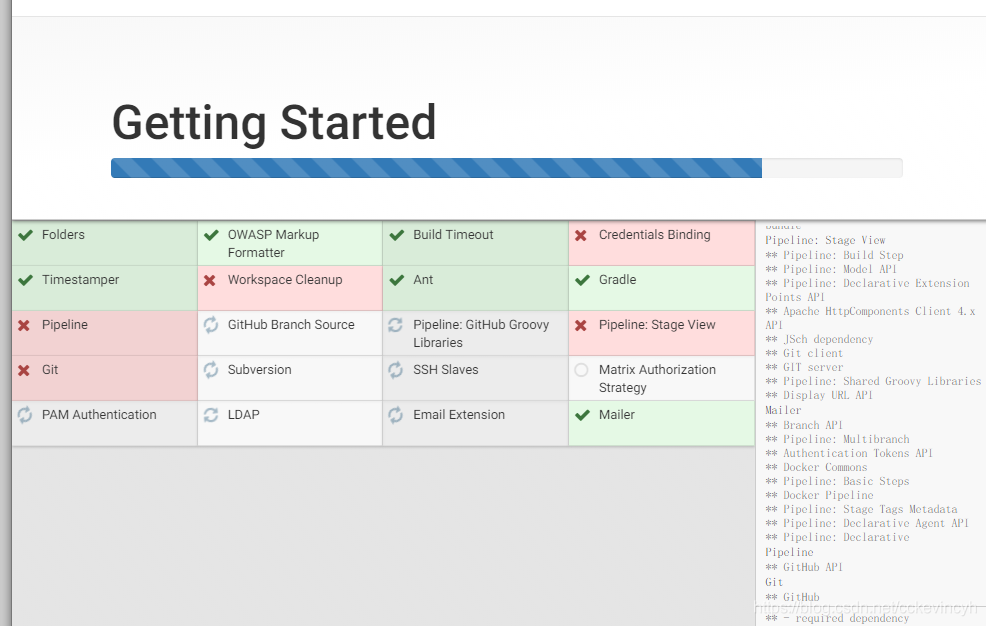Image resolution: width=986 pixels, height=626 pixels.
Task: Click the '** Branch API' log line
Action: 804,426
